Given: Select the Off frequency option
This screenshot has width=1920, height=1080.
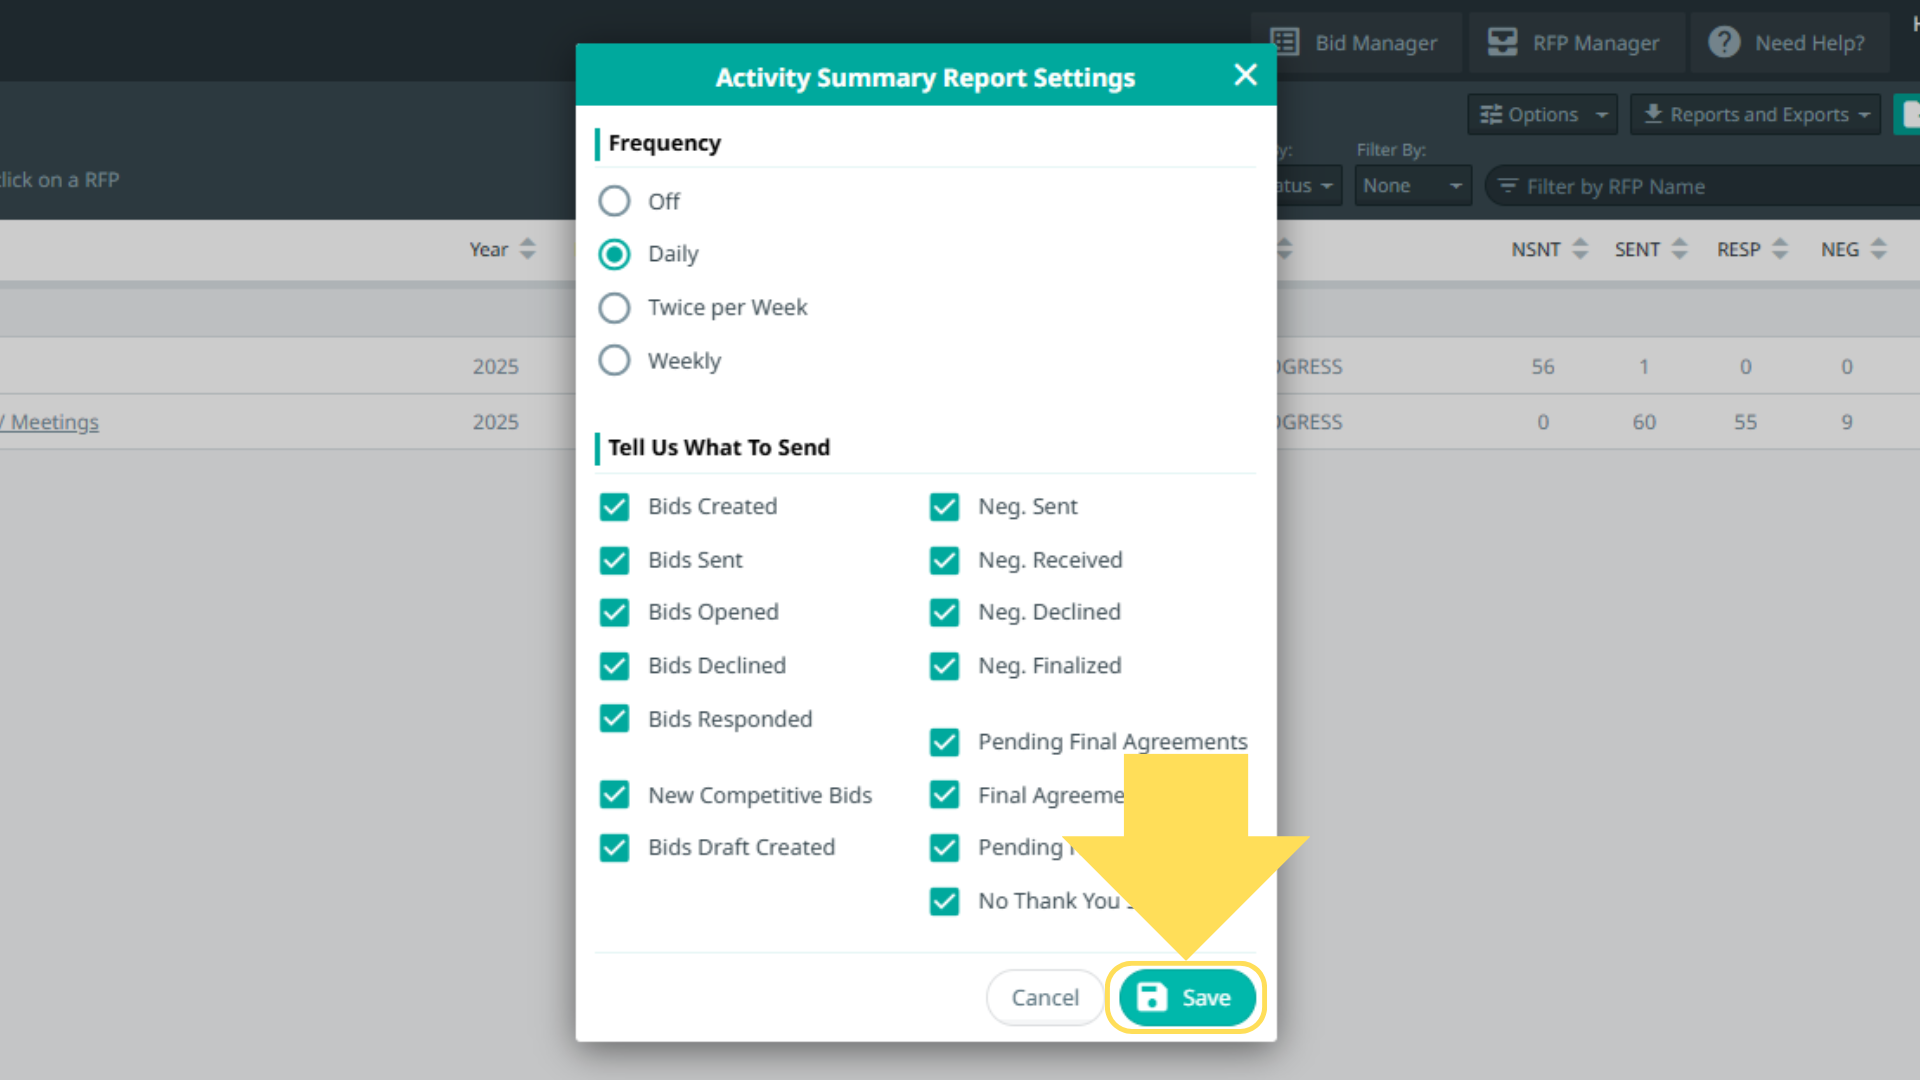Looking at the screenshot, I should click(x=614, y=201).
